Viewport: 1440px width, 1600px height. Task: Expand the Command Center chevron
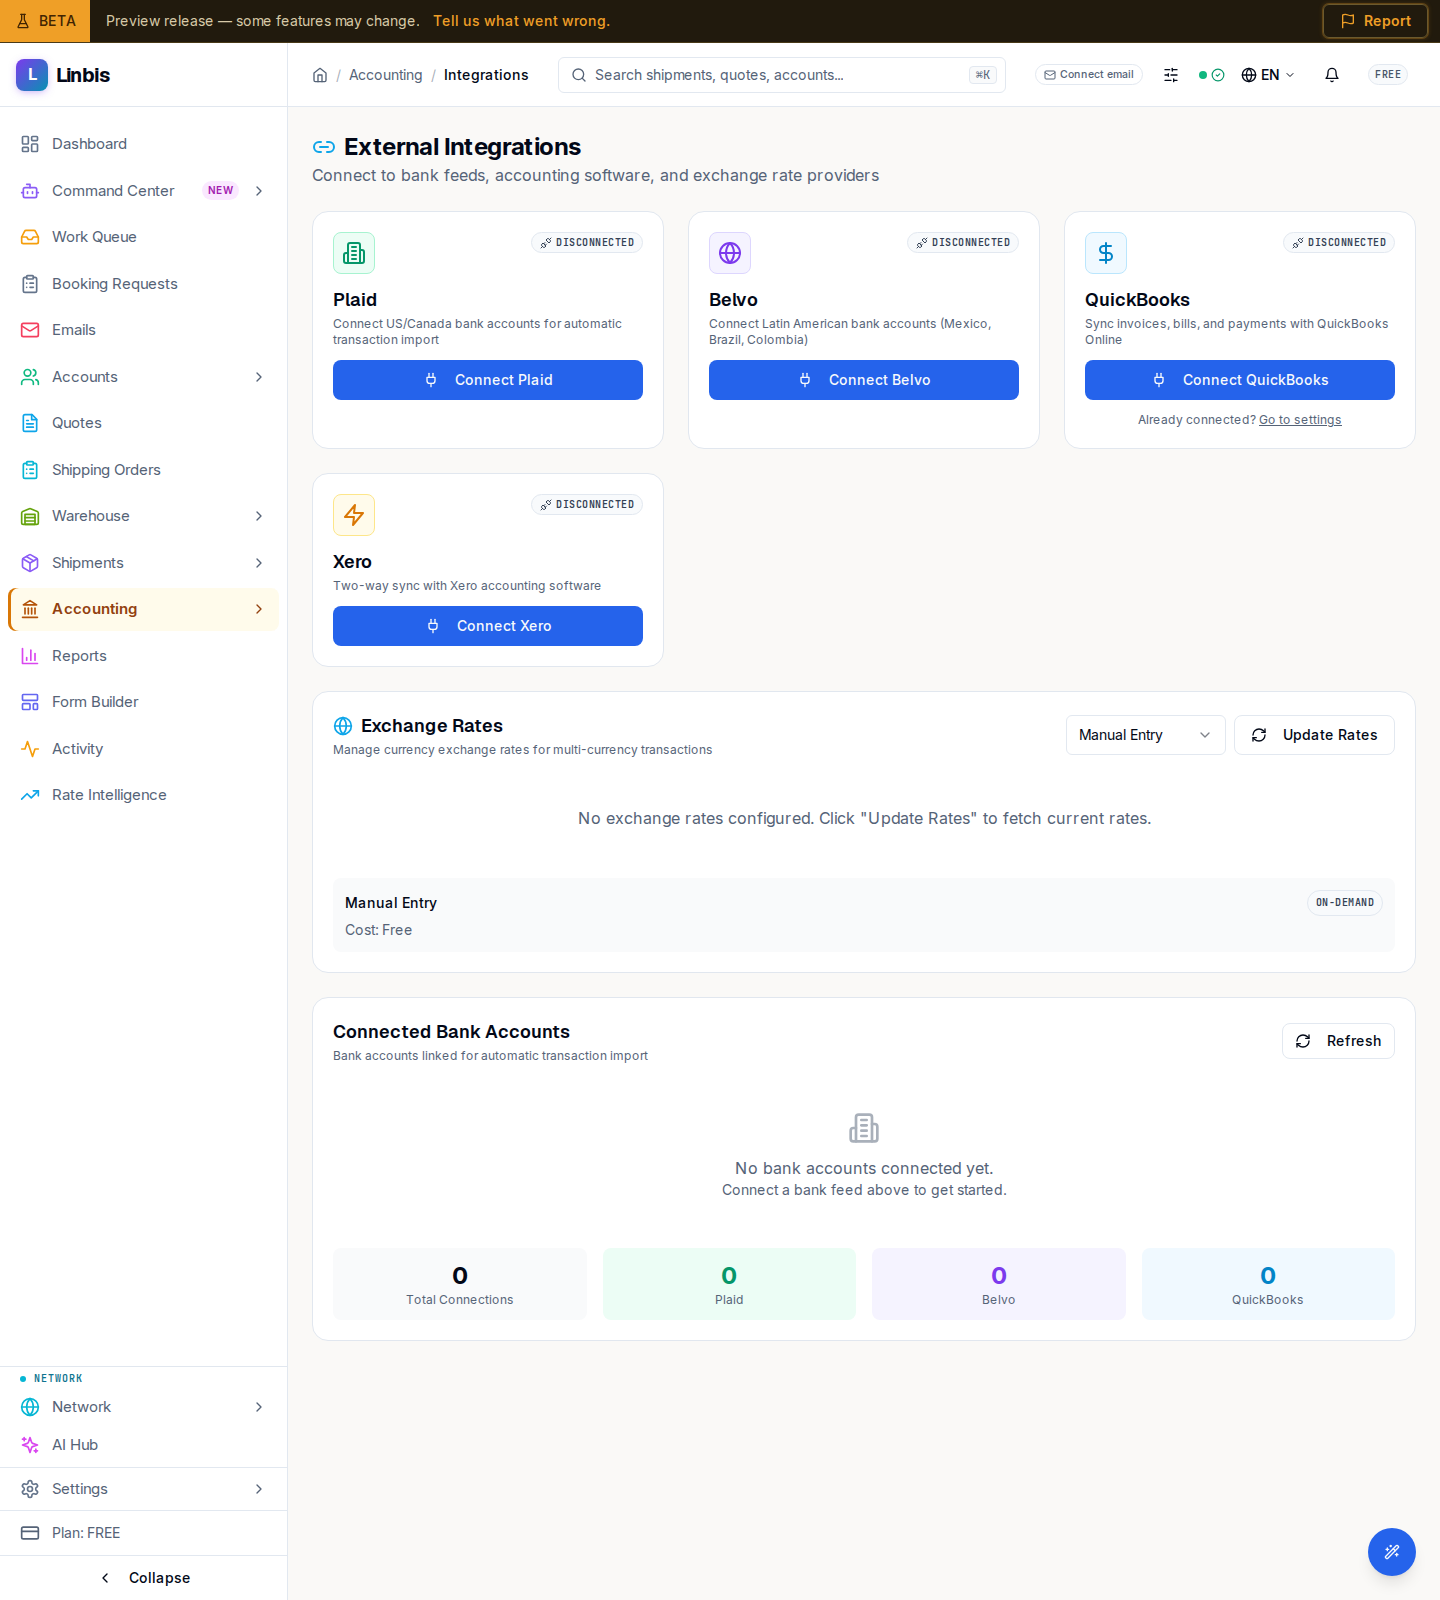(x=259, y=191)
